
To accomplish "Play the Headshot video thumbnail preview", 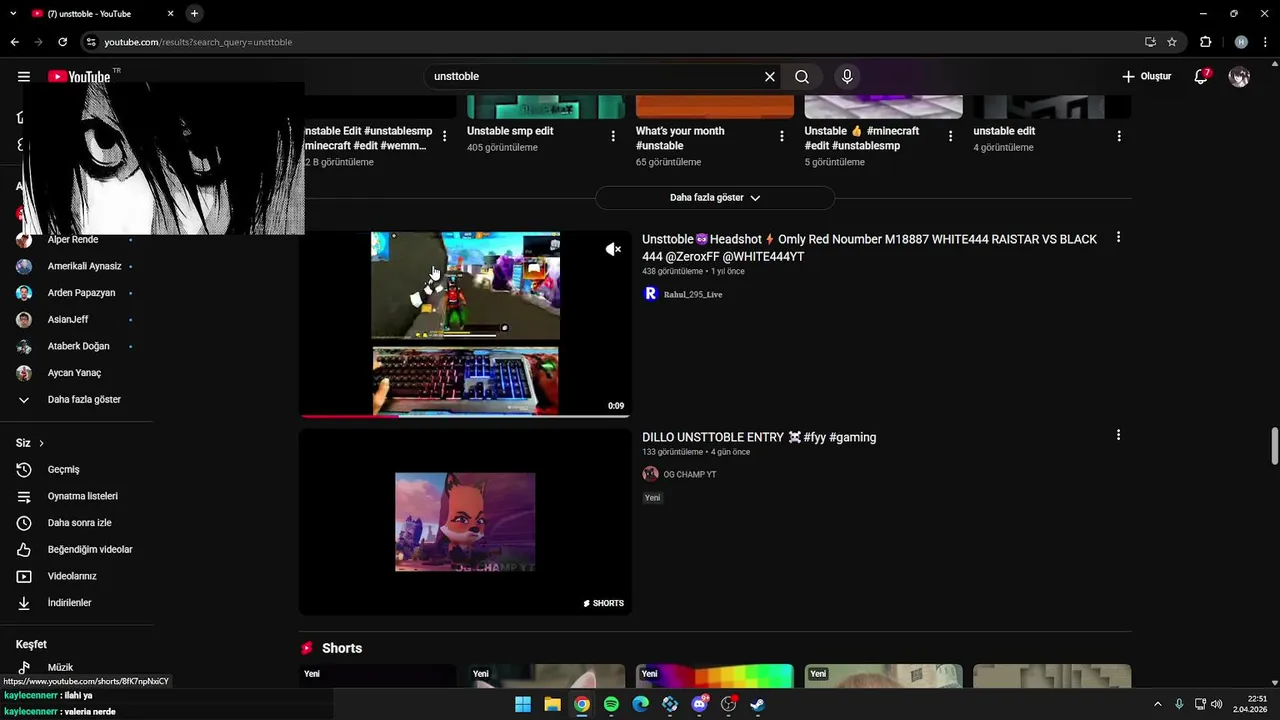I will pos(465,324).
